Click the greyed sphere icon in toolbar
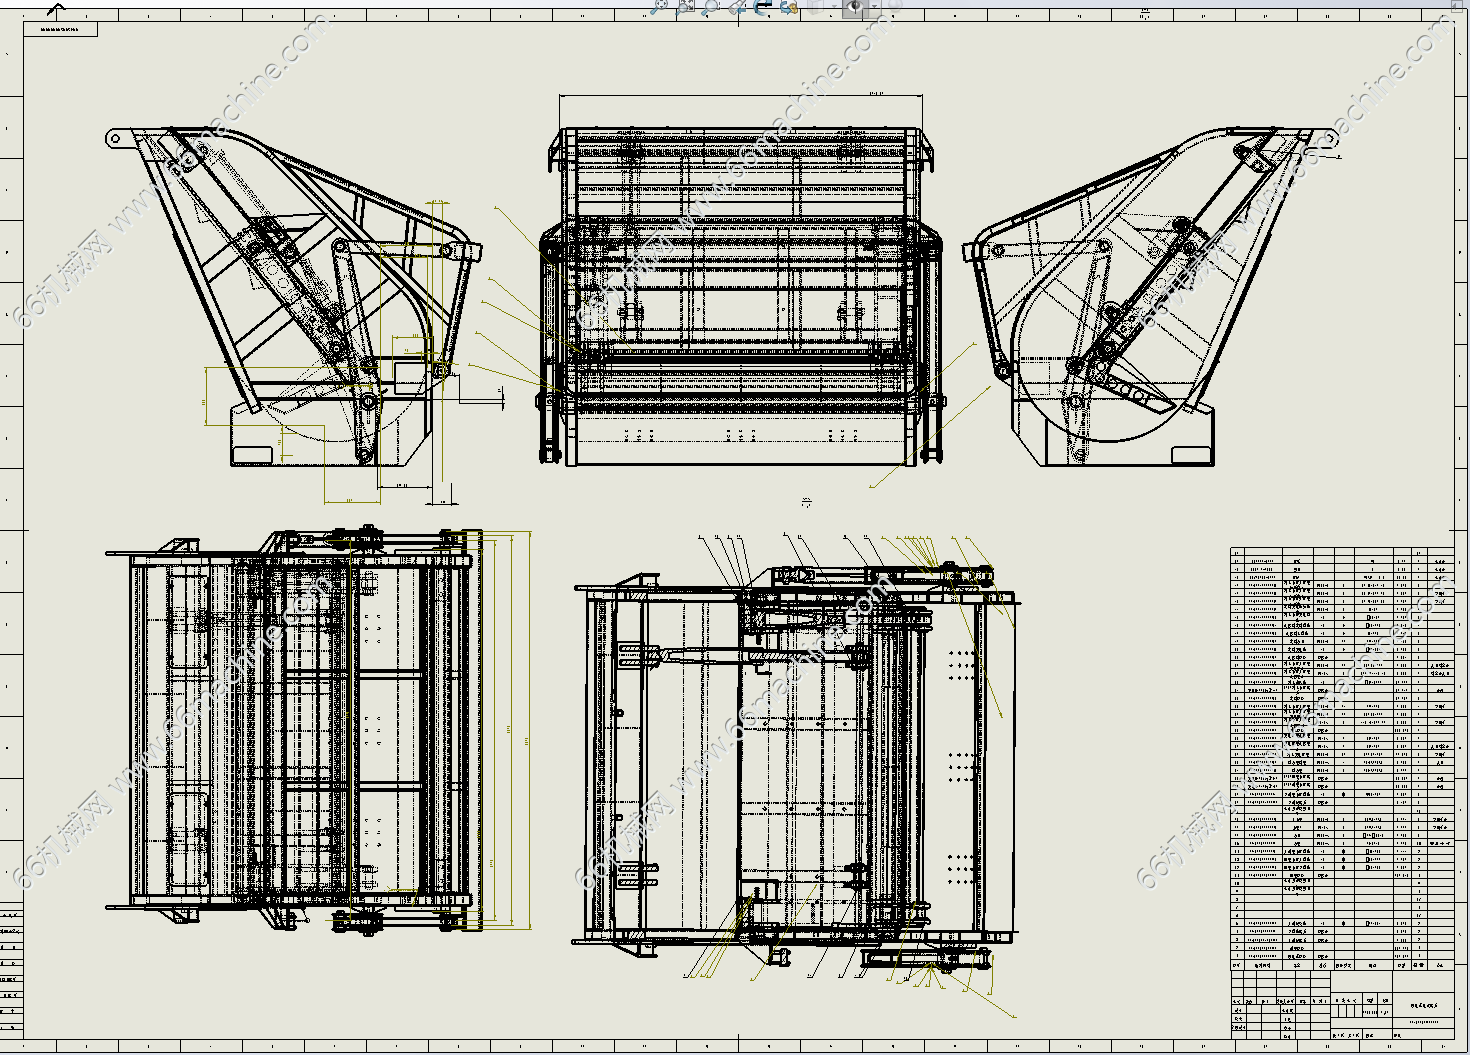Viewport: 1470px width, 1055px height. click(892, 5)
